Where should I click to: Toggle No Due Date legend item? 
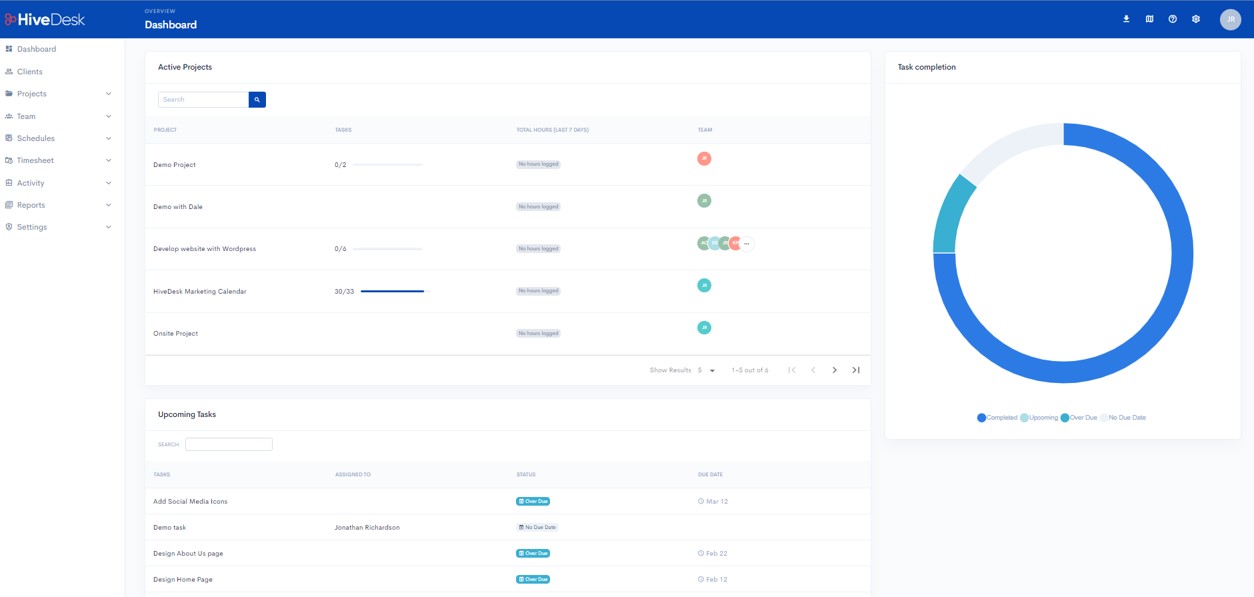(x=1124, y=418)
